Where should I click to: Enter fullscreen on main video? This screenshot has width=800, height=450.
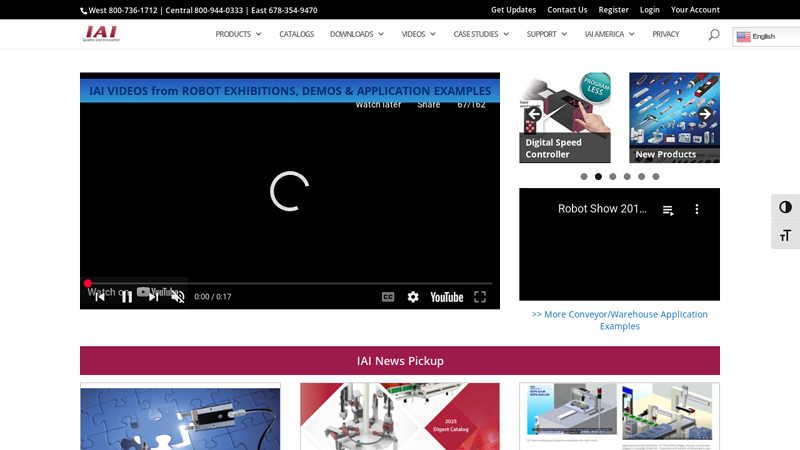(480, 297)
